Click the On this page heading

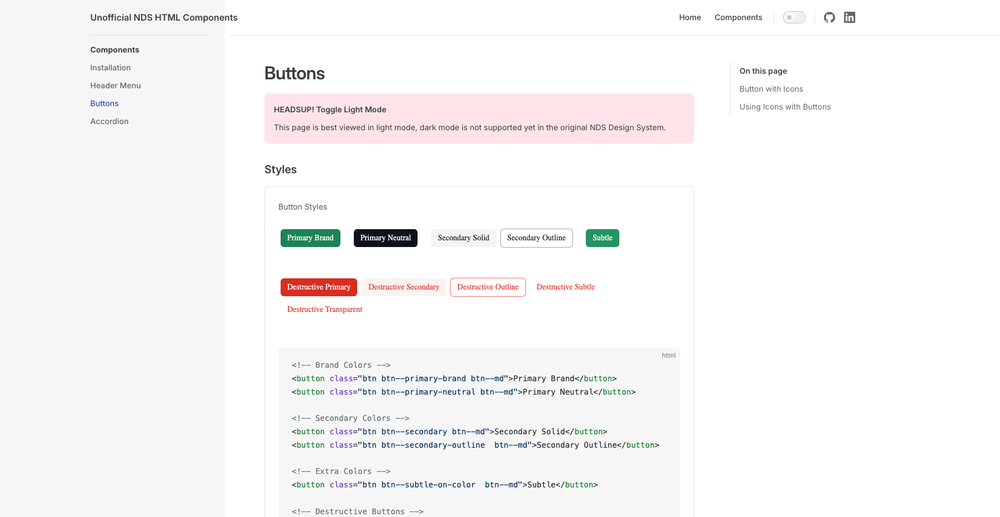(763, 71)
